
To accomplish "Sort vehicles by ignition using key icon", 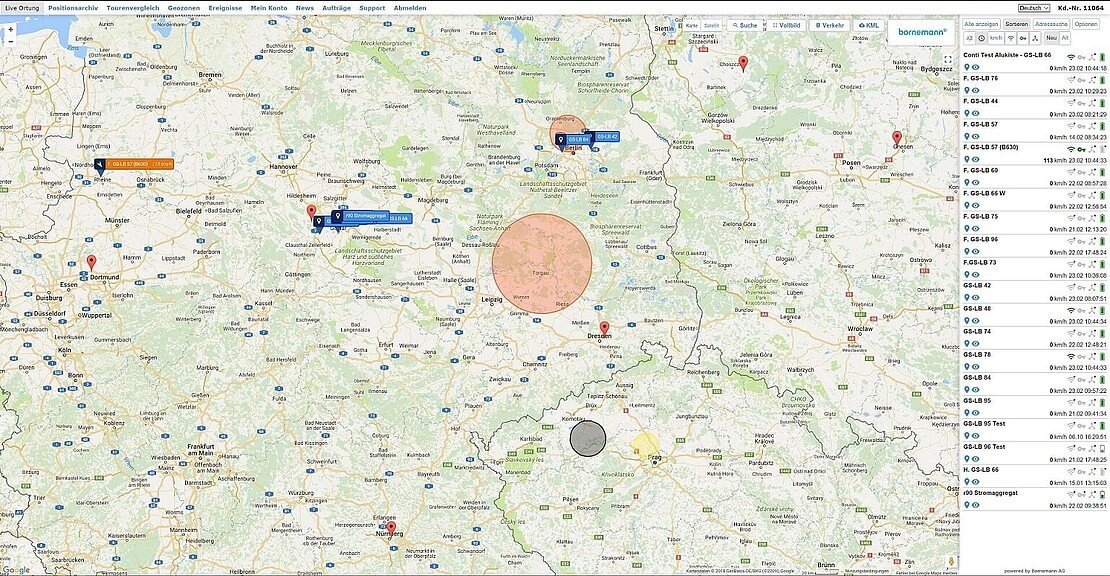I will [1023, 38].
